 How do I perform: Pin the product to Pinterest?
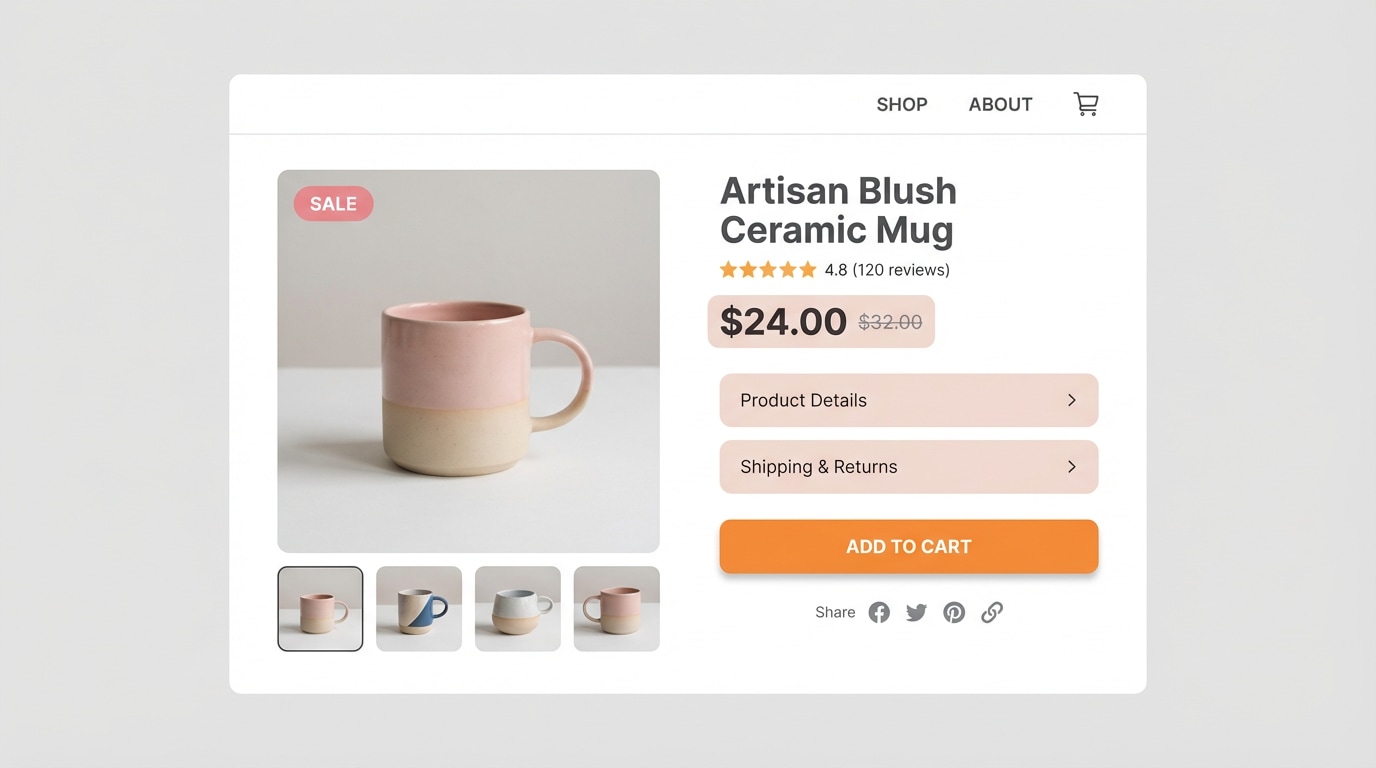tap(954, 611)
